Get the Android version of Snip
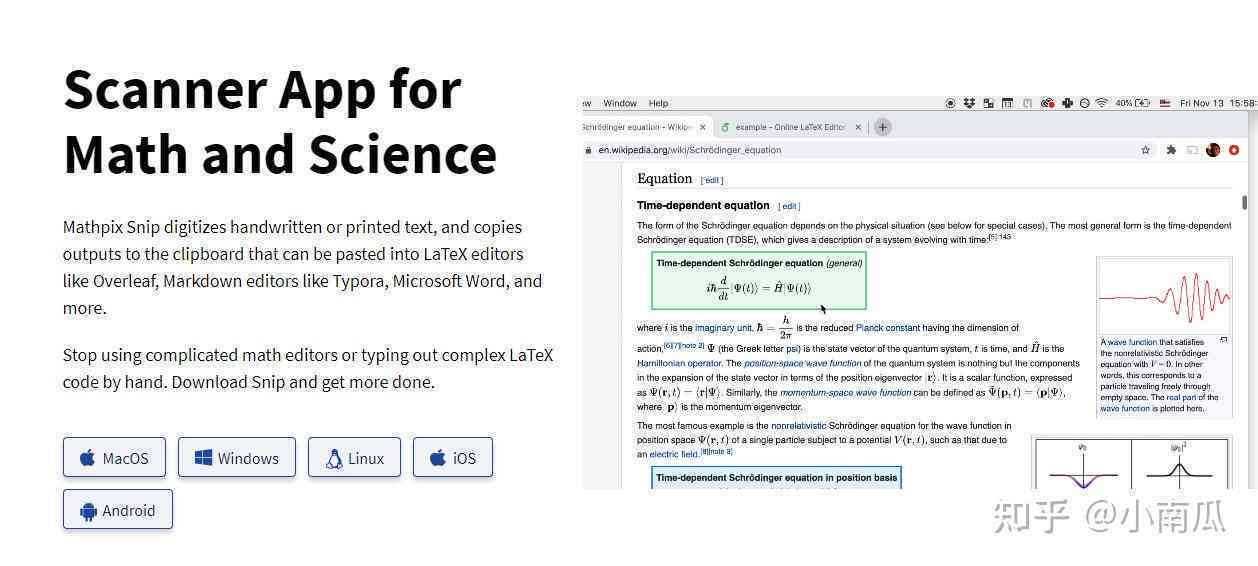Screen dimensions: 1258x566 pos(118,509)
